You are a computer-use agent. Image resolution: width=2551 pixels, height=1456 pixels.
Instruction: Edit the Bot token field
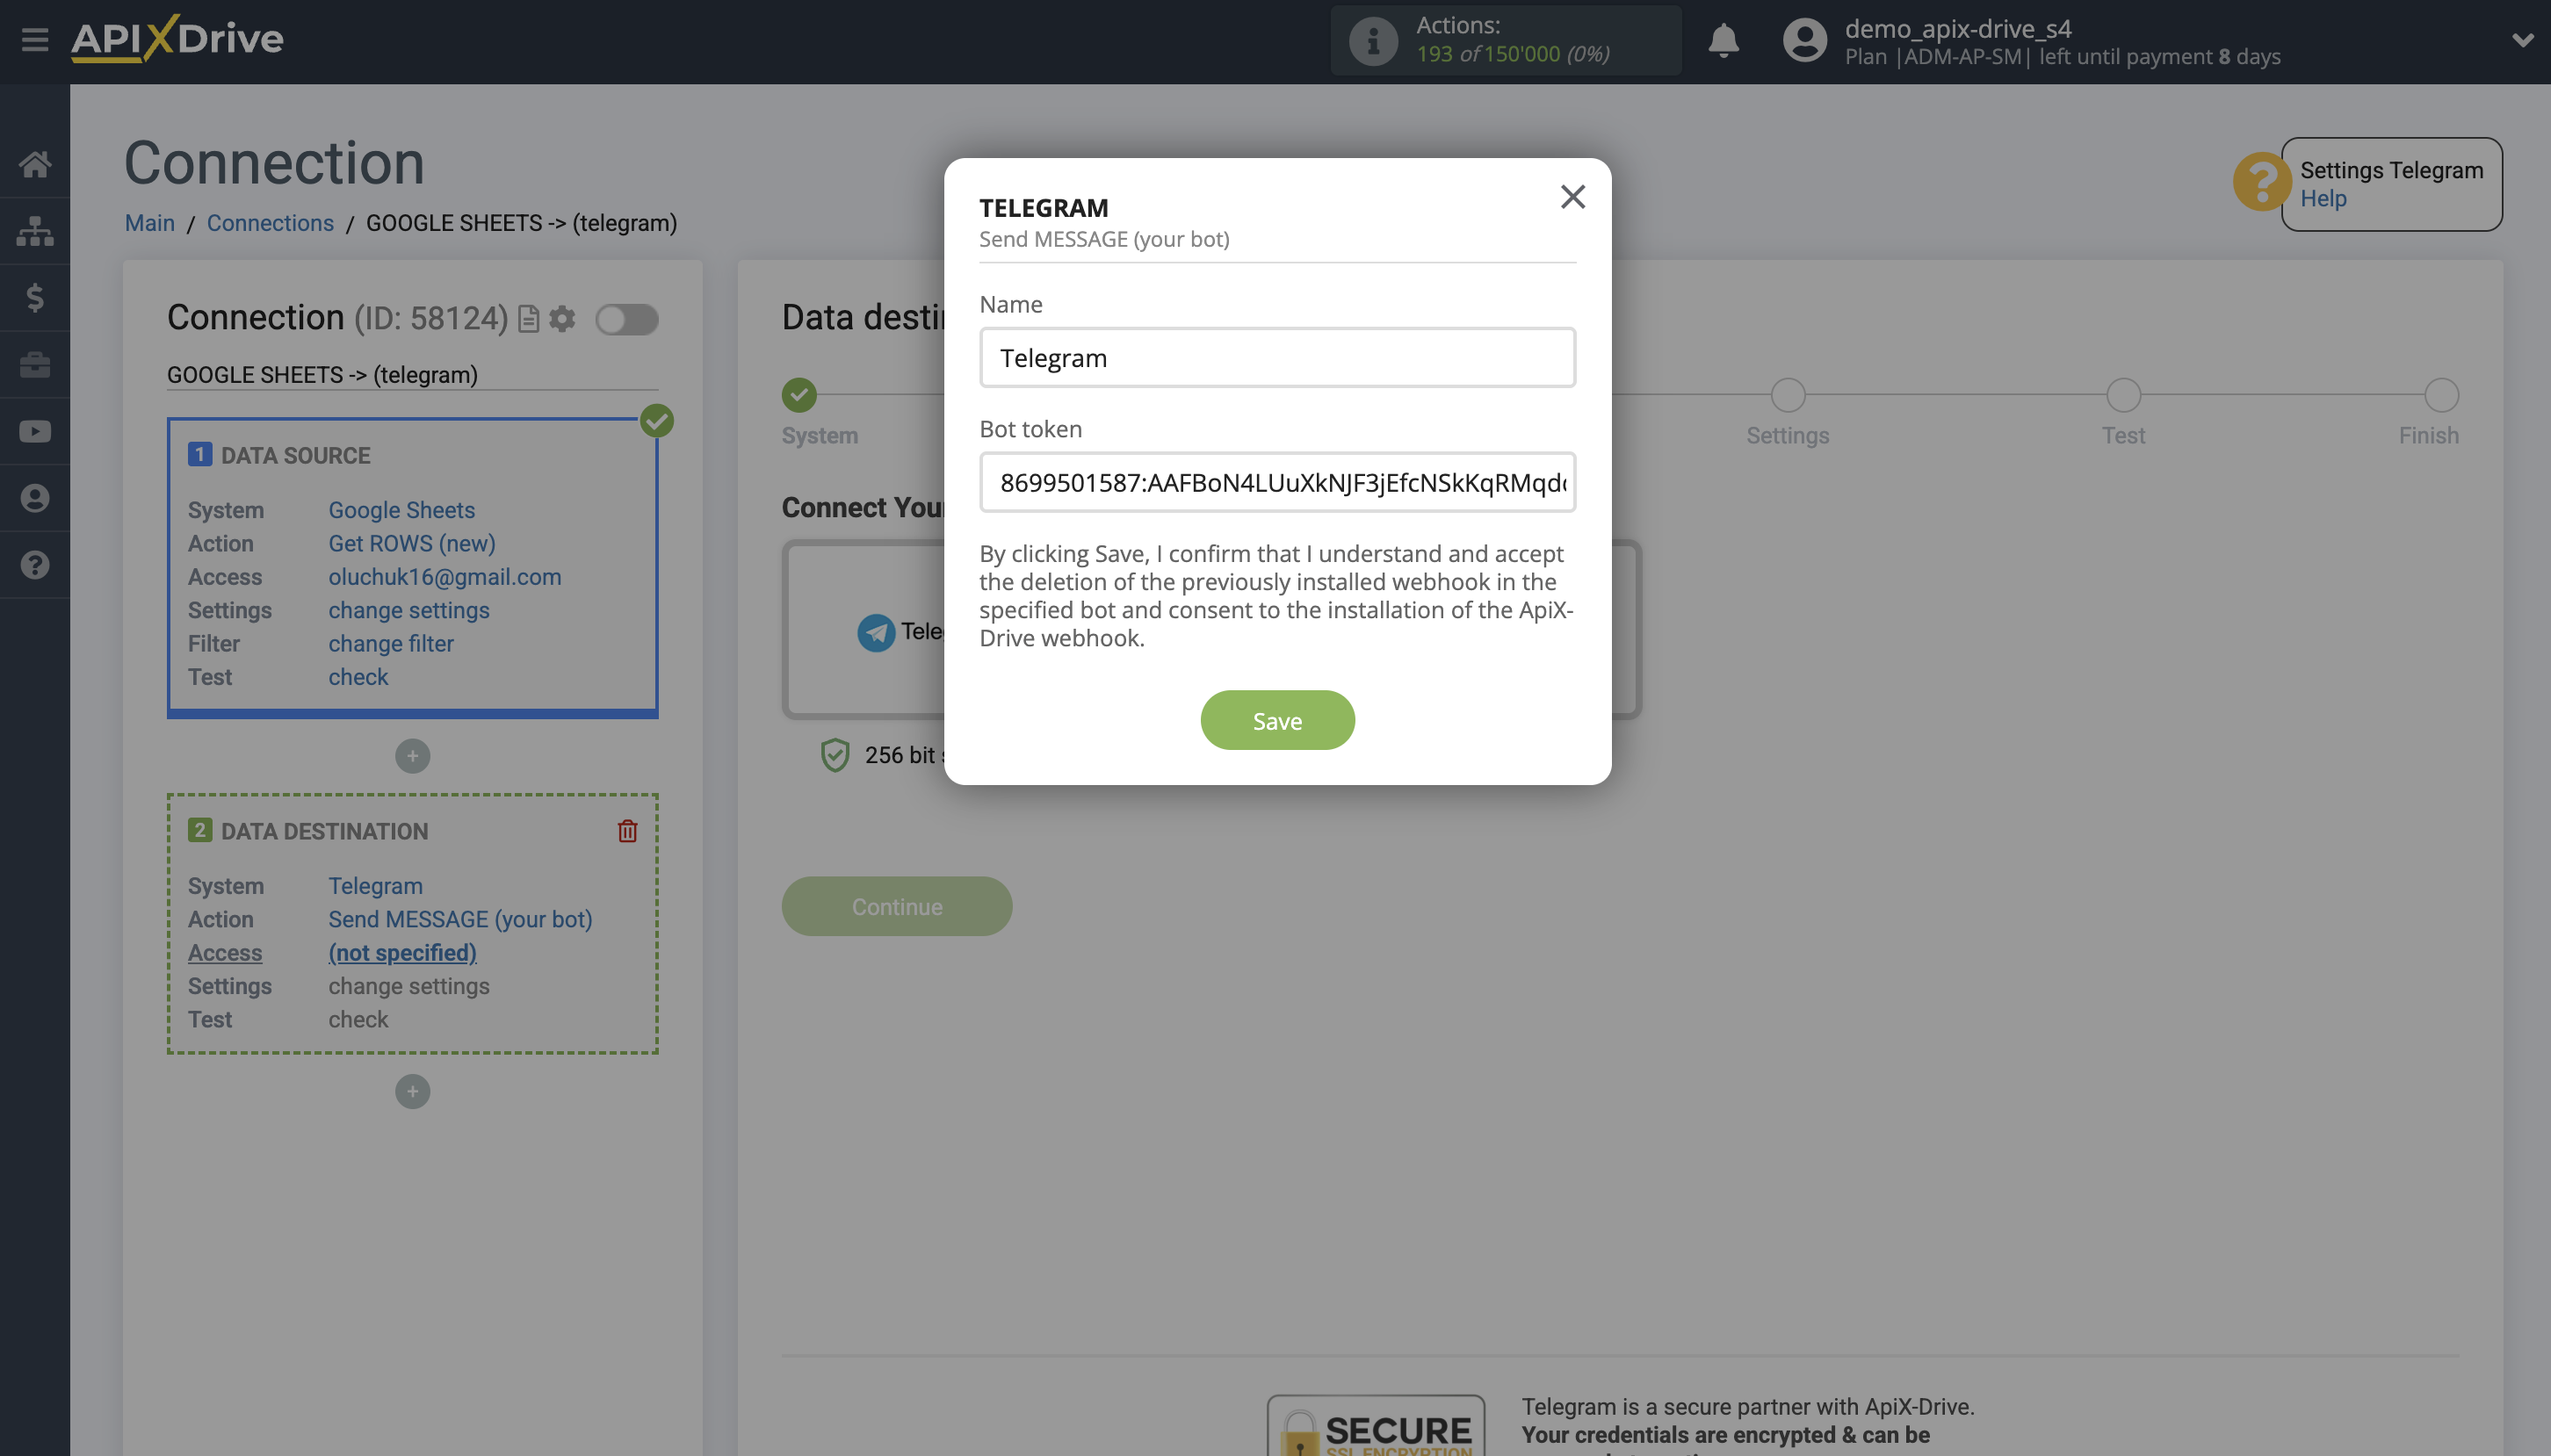click(1277, 483)
